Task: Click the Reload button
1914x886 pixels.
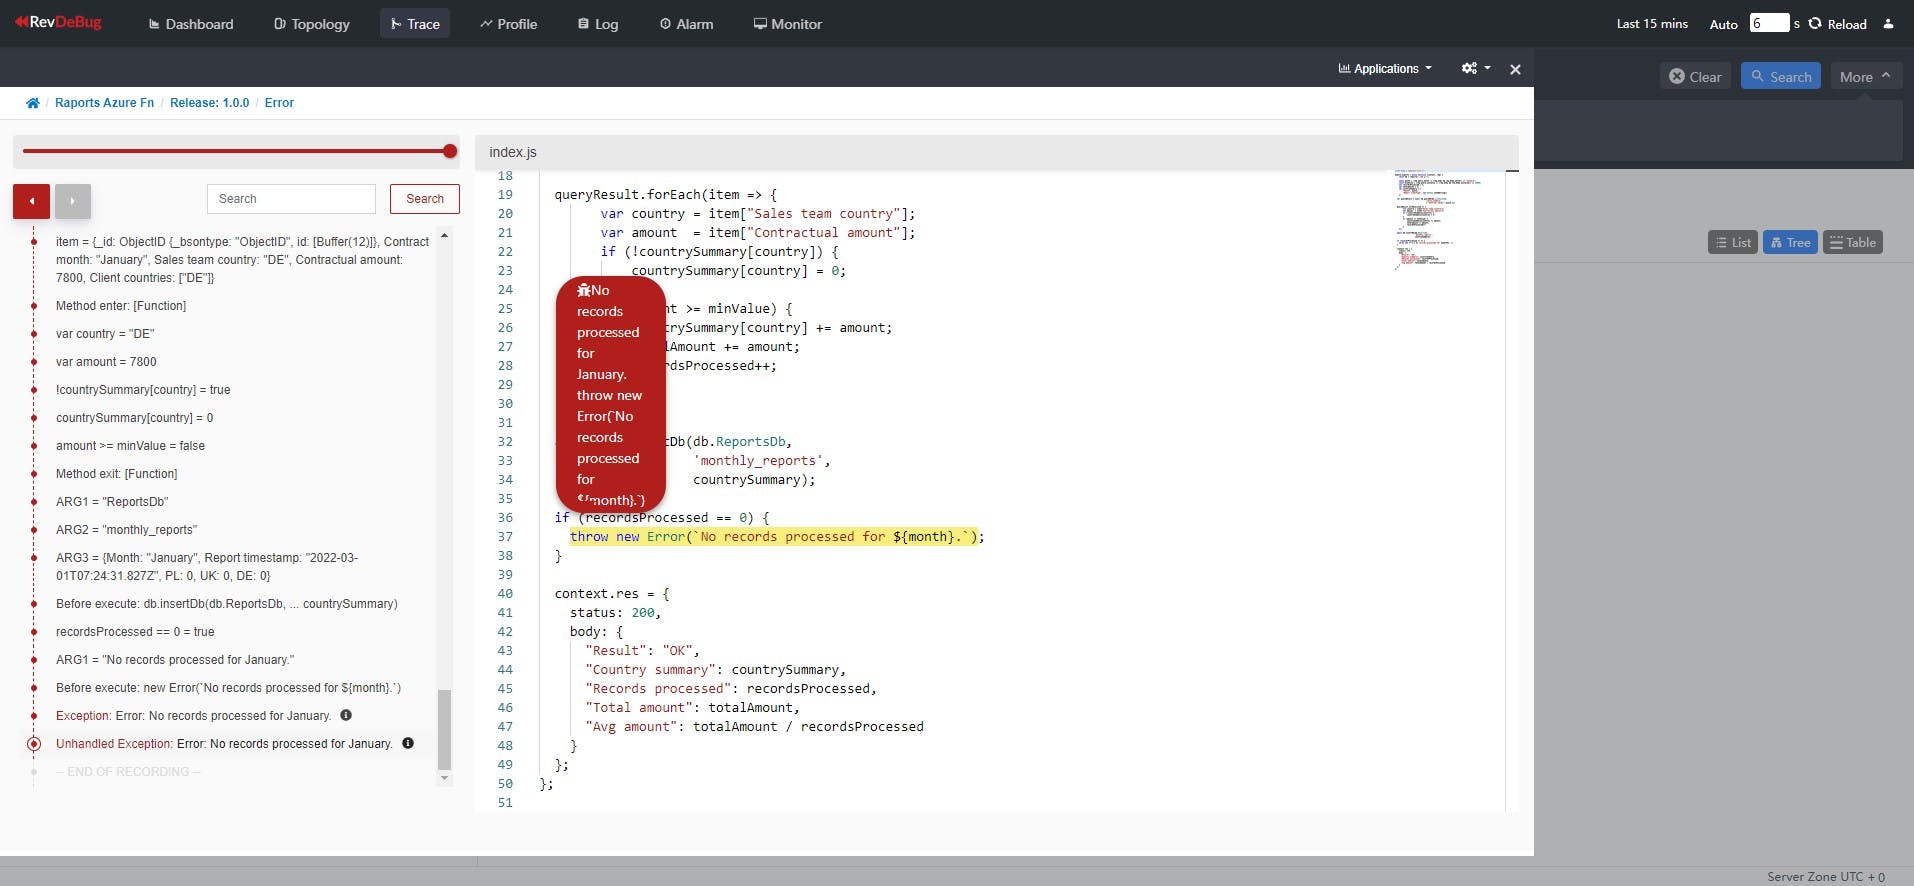Action: tap(1838, 24)
